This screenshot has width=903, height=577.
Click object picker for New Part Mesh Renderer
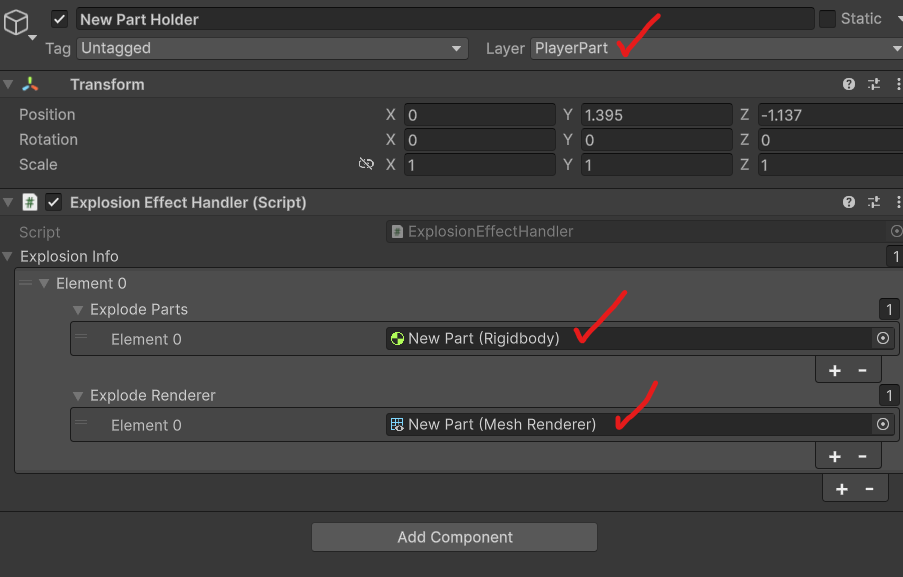coord(883,425)
